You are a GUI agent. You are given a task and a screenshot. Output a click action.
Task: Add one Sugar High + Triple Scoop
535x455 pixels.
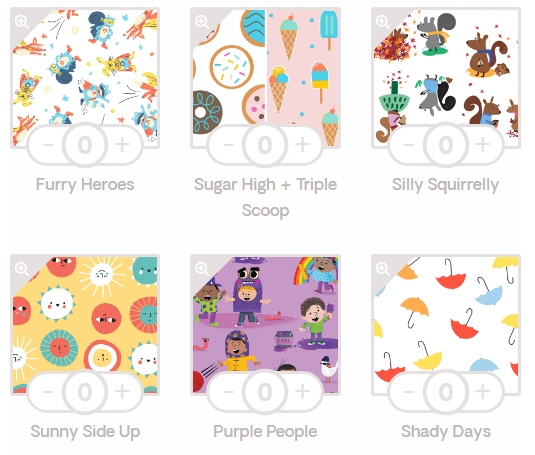click(x=302, y=145)
